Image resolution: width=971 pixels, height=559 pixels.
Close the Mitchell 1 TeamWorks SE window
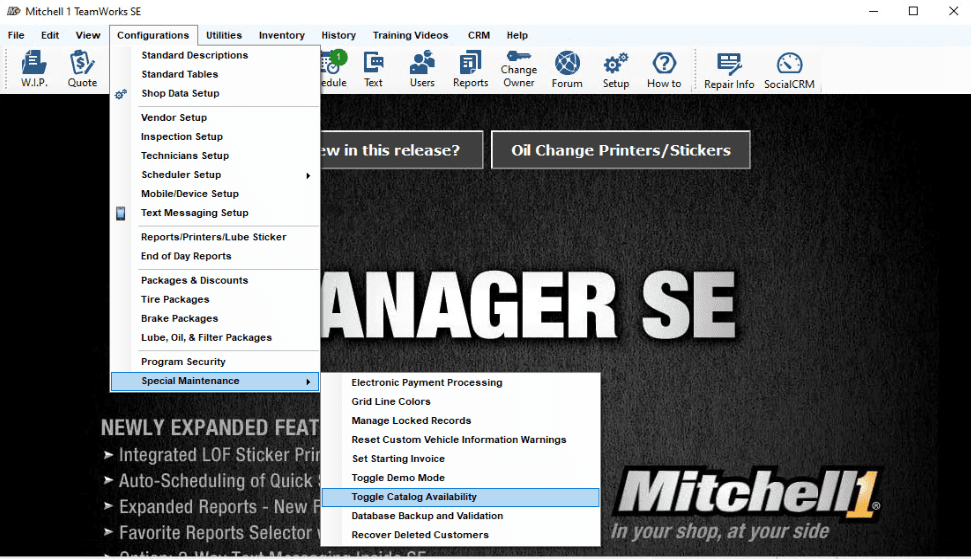tap(954, 11)
